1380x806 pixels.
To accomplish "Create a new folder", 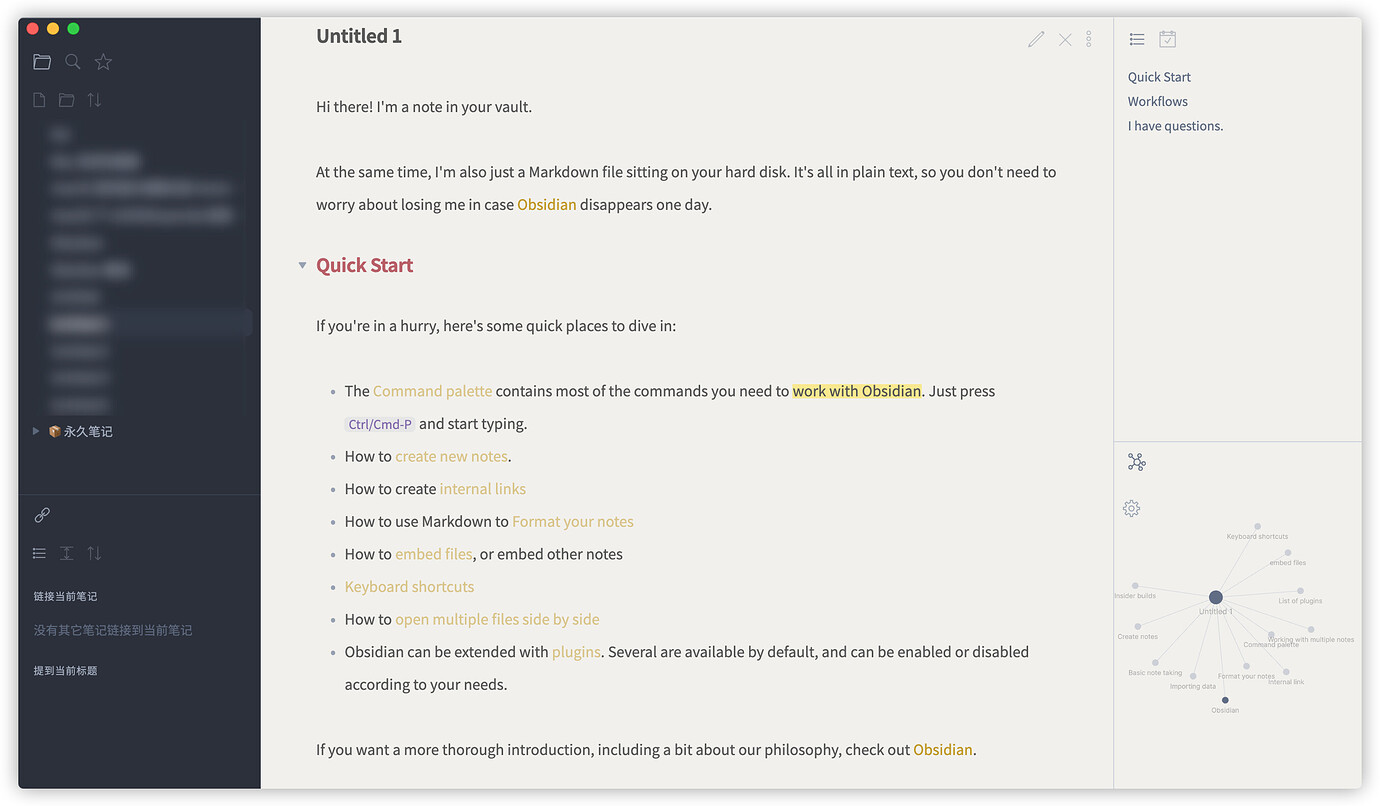I will click(x=66, y=99).
